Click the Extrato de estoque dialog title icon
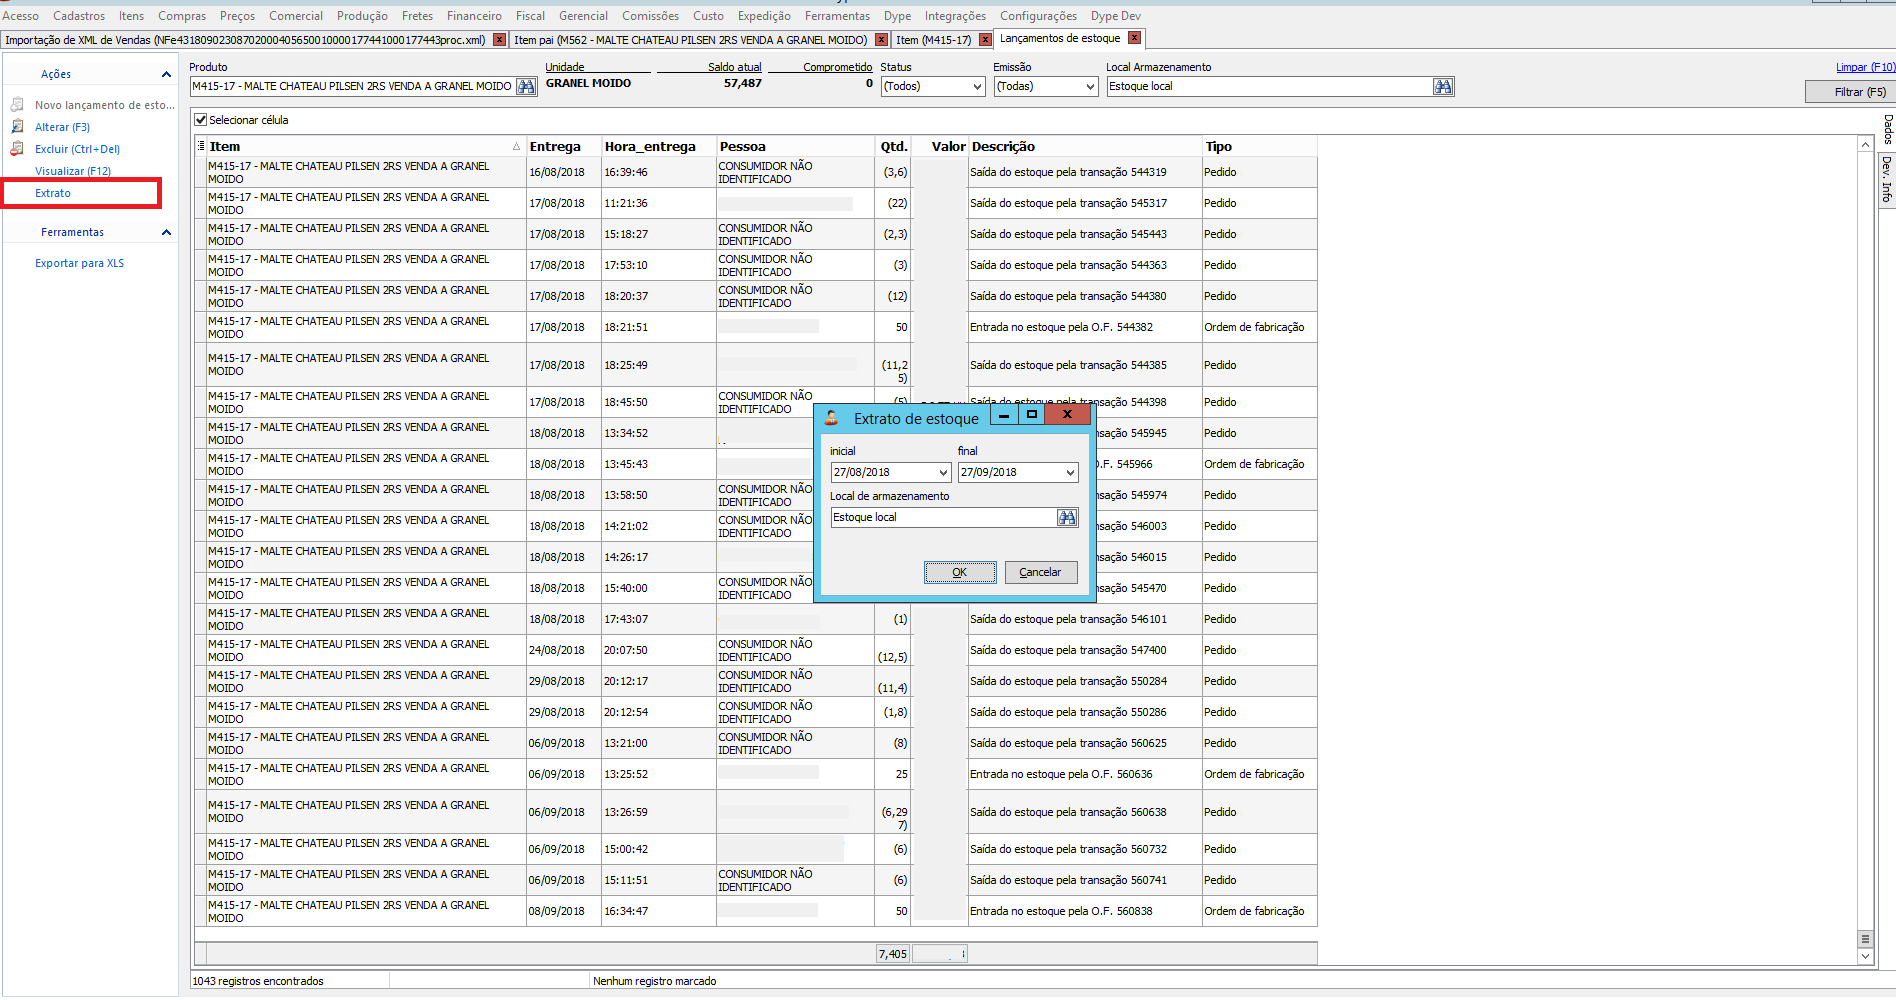 click(x=832, y=418)
